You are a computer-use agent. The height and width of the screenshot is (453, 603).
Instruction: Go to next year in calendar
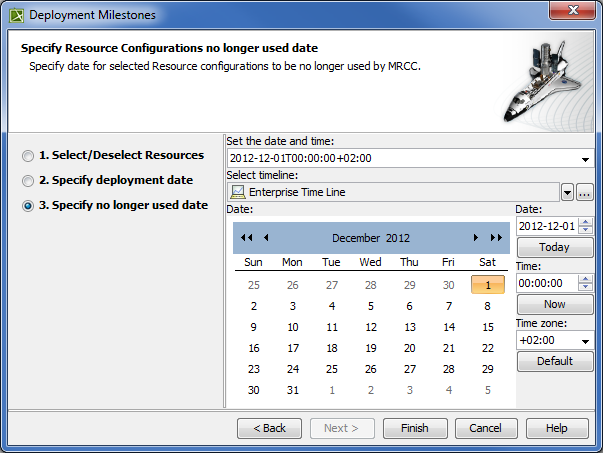[x=496, y=238]
